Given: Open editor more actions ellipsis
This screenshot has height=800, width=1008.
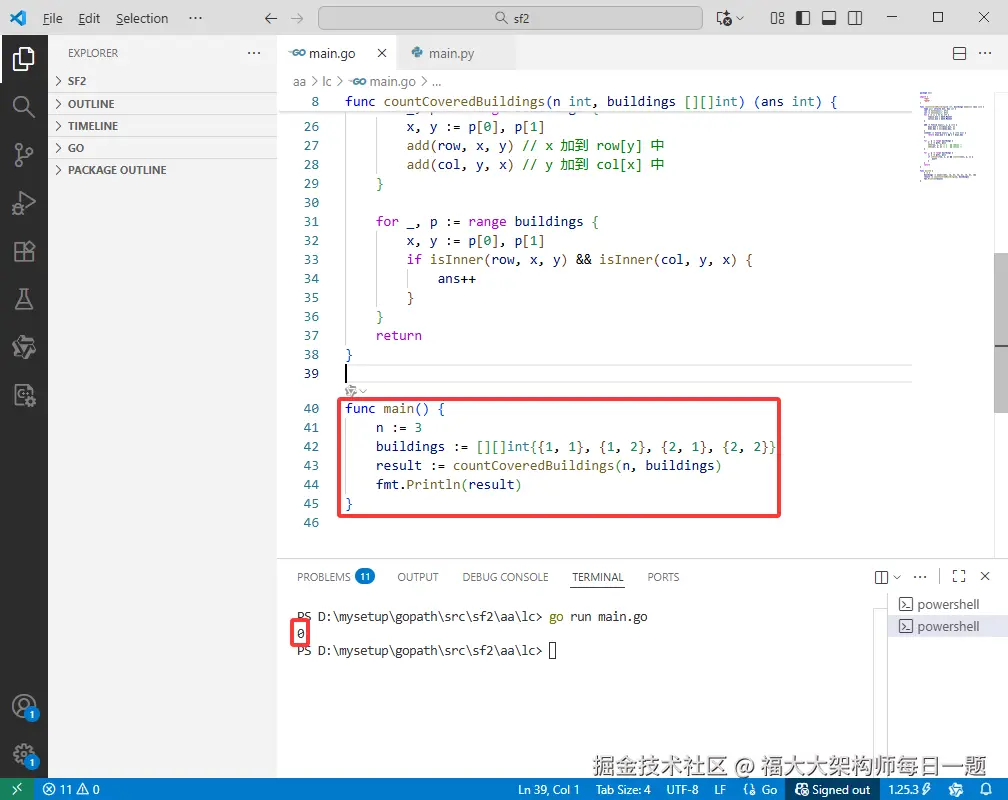Looking at the screenshot, I should [x=985, y=53].
